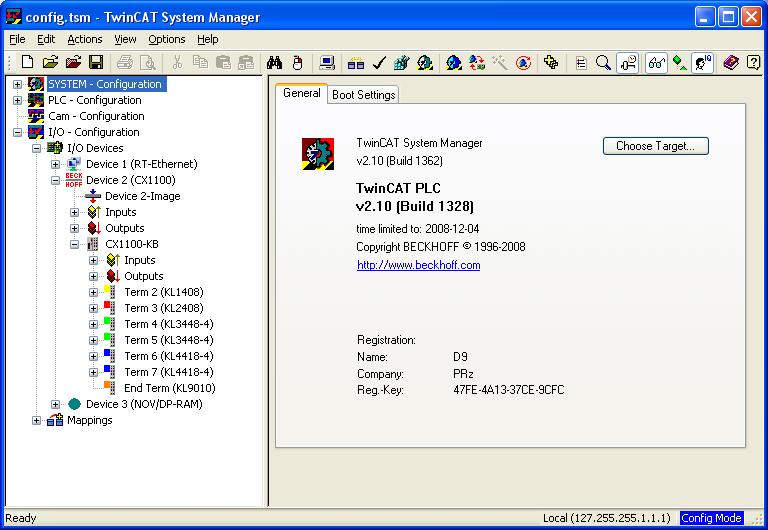Toggle the IQ head toolbar button
The height and width of the screenshot is (530, 768).
[x=703, y=63]
